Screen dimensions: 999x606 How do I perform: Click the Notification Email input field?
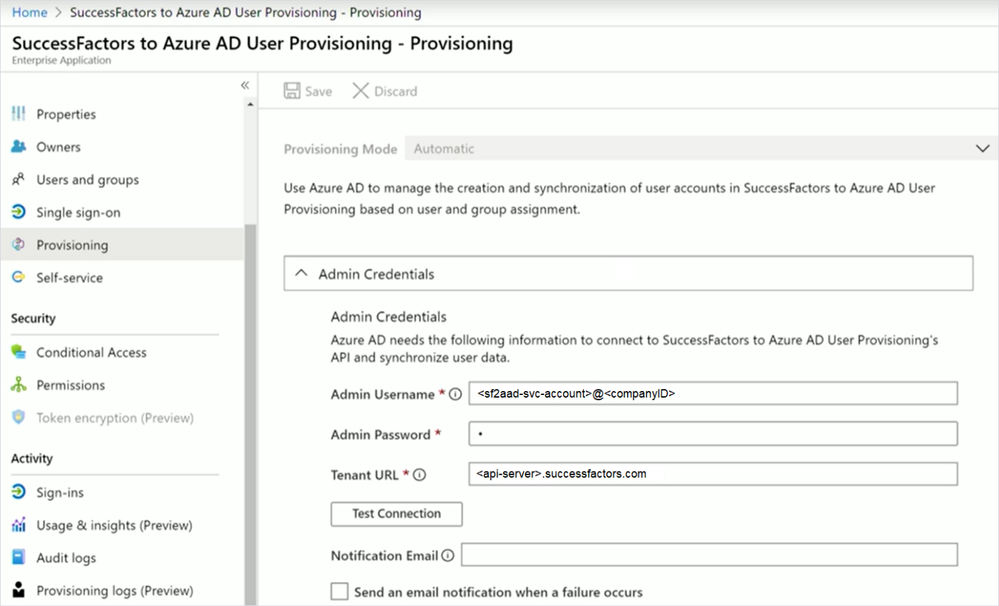pyautogui.click(x=709, y=554)
